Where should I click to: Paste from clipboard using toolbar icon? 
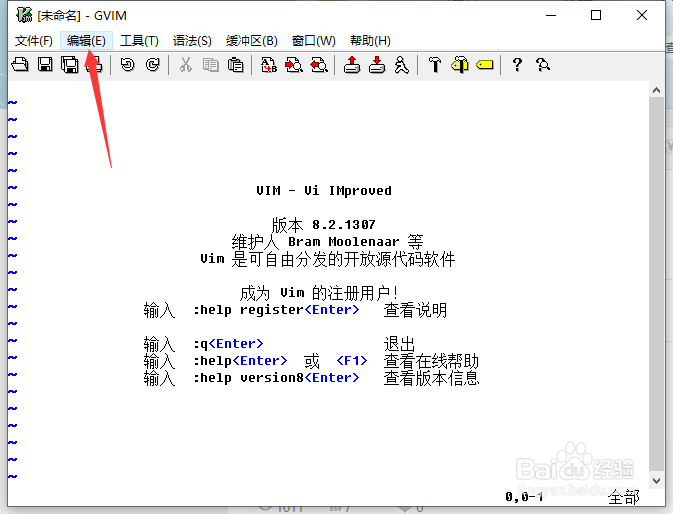click(235, 65)
